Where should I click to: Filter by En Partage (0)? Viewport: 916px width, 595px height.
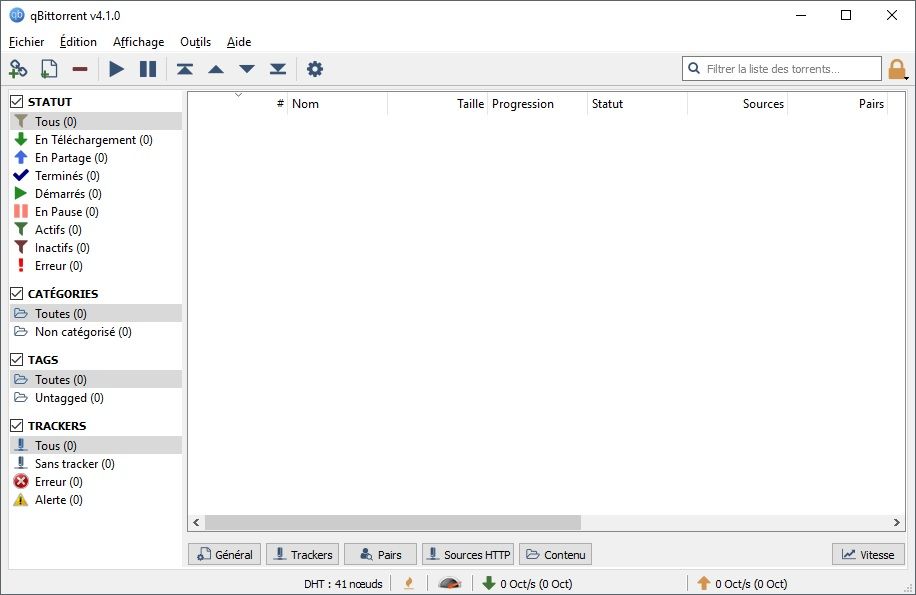(x=96, y=158)
